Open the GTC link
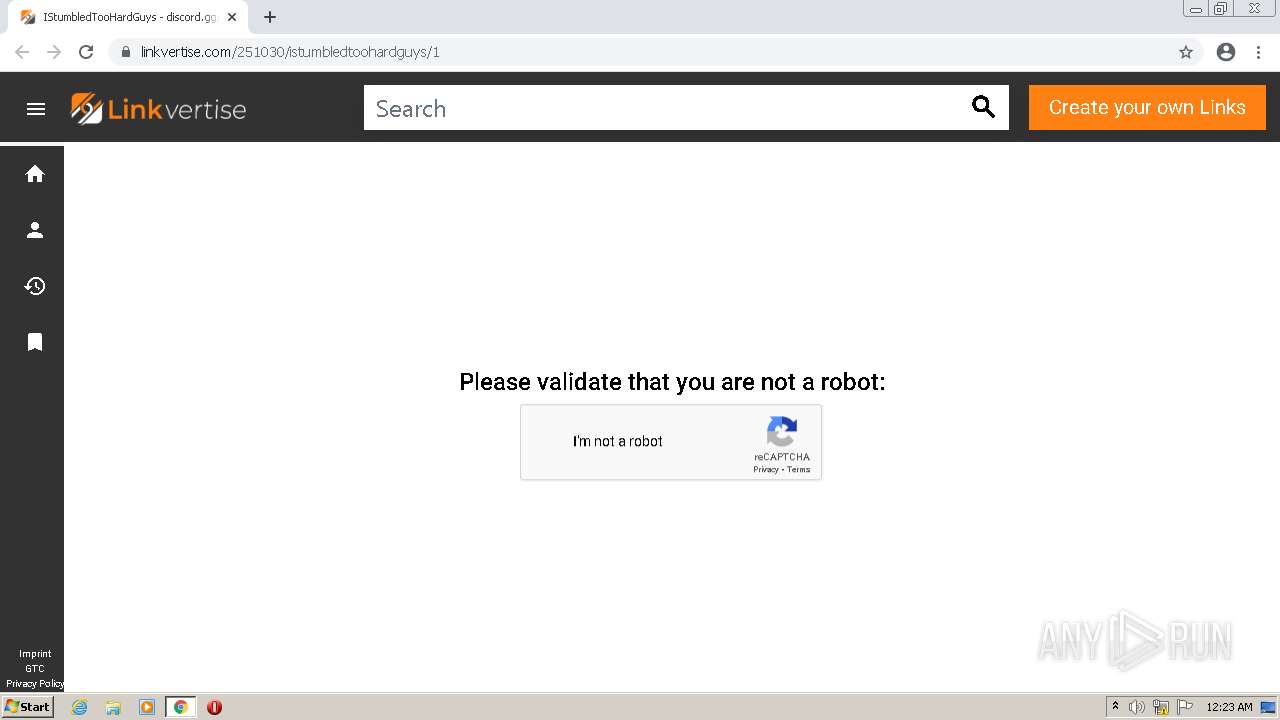Viewport: 1280px width, 720px height. tap(35, 669)
